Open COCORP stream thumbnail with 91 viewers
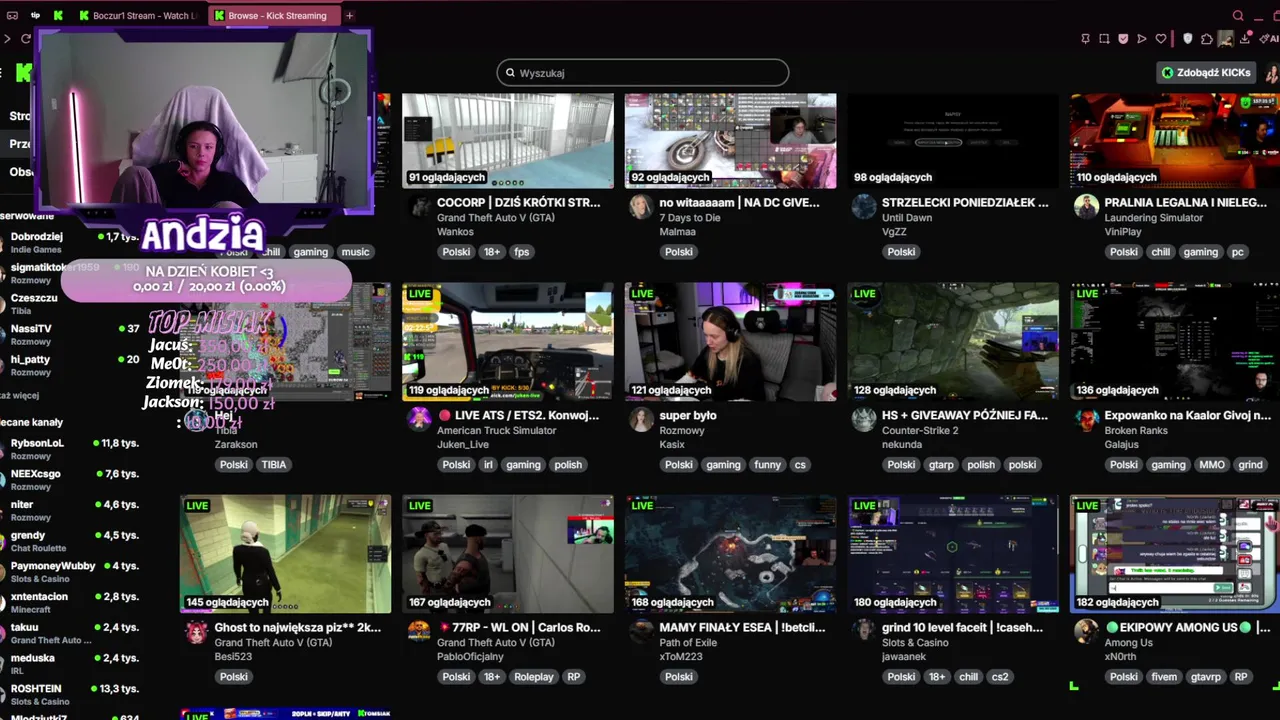Screen dimensions: 1280x720 click(508, 141)
